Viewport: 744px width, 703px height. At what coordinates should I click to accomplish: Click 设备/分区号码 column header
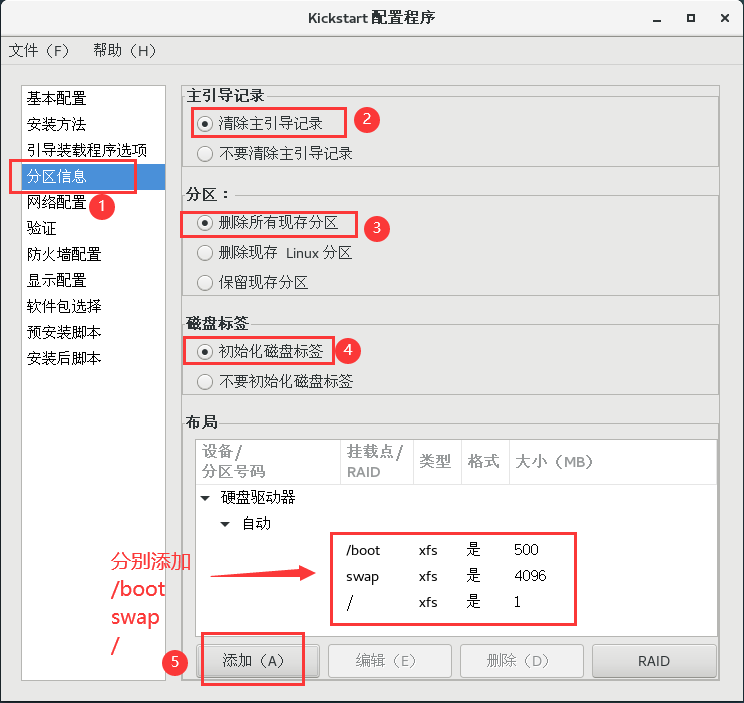[268, 462]
